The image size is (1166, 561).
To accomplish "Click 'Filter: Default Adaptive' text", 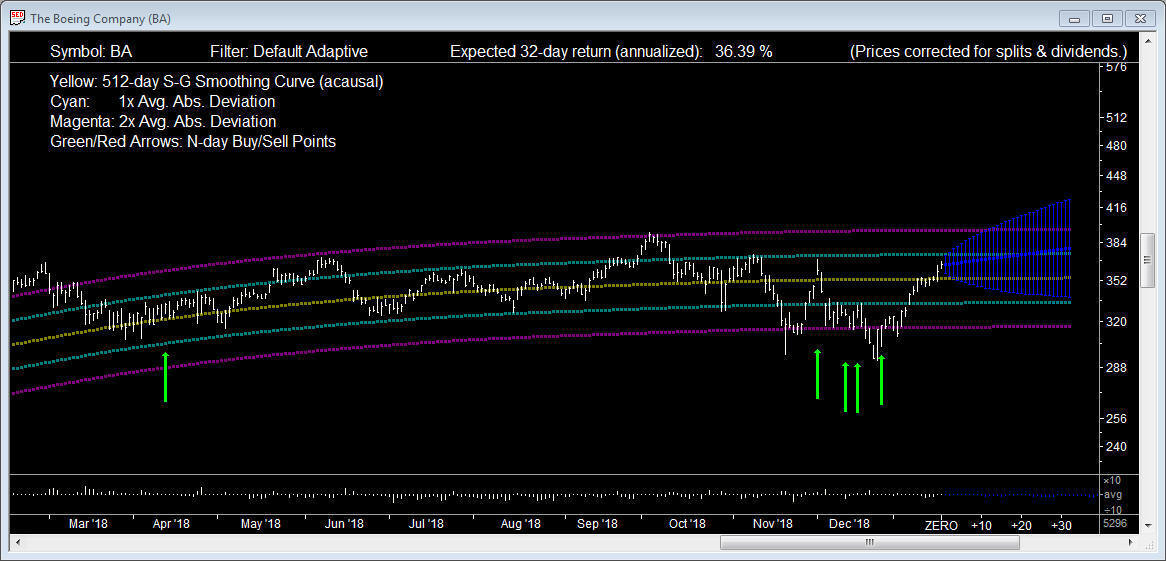I will point(289,51).
